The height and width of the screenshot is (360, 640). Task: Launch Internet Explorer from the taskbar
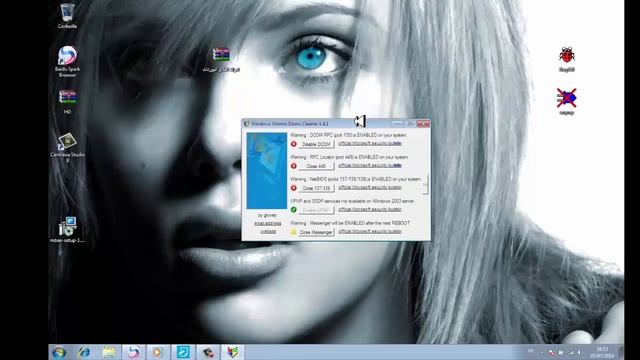click(x=84, y=352)
